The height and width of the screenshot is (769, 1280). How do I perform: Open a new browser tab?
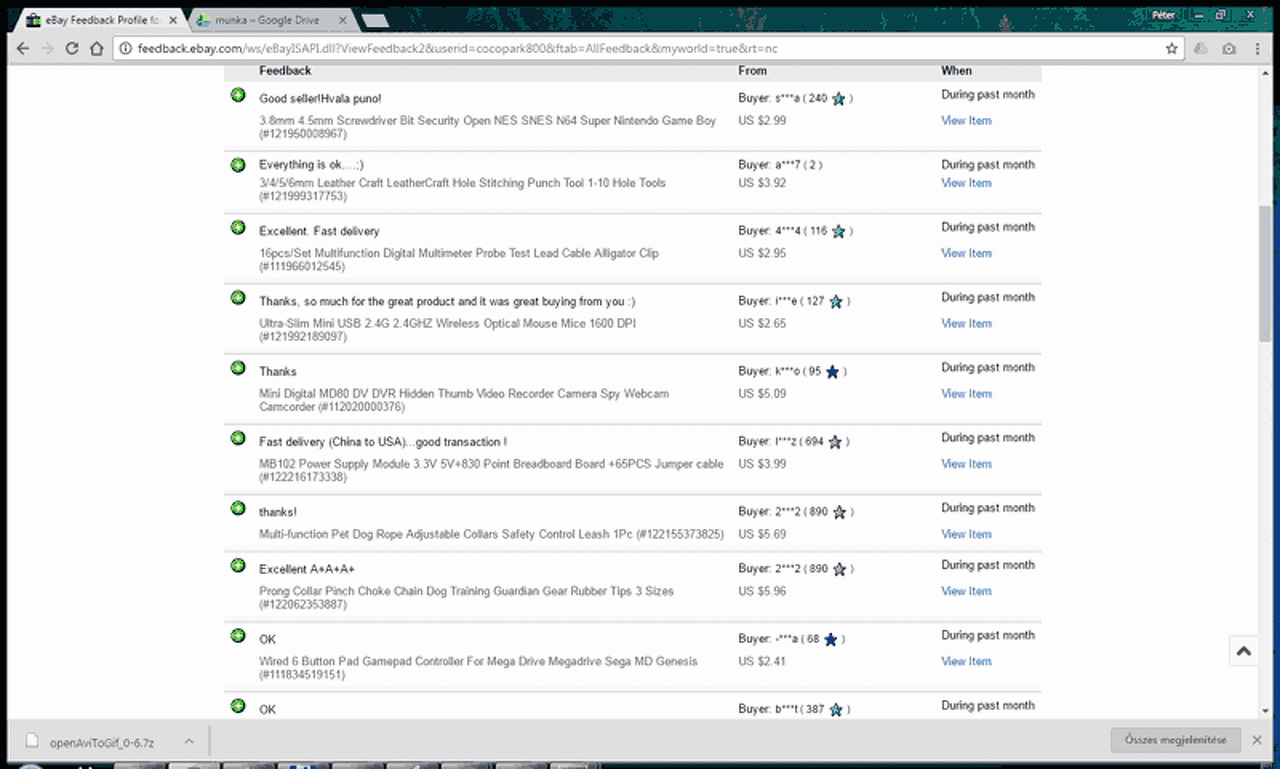(376, 20)
